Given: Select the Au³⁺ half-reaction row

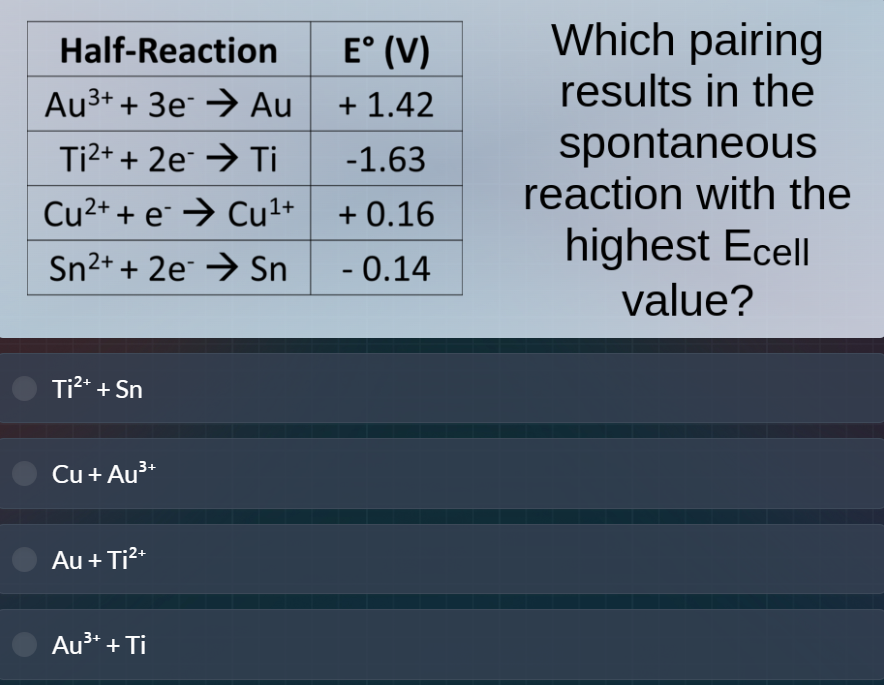Looking at the screenshot, I should (168, 103).
